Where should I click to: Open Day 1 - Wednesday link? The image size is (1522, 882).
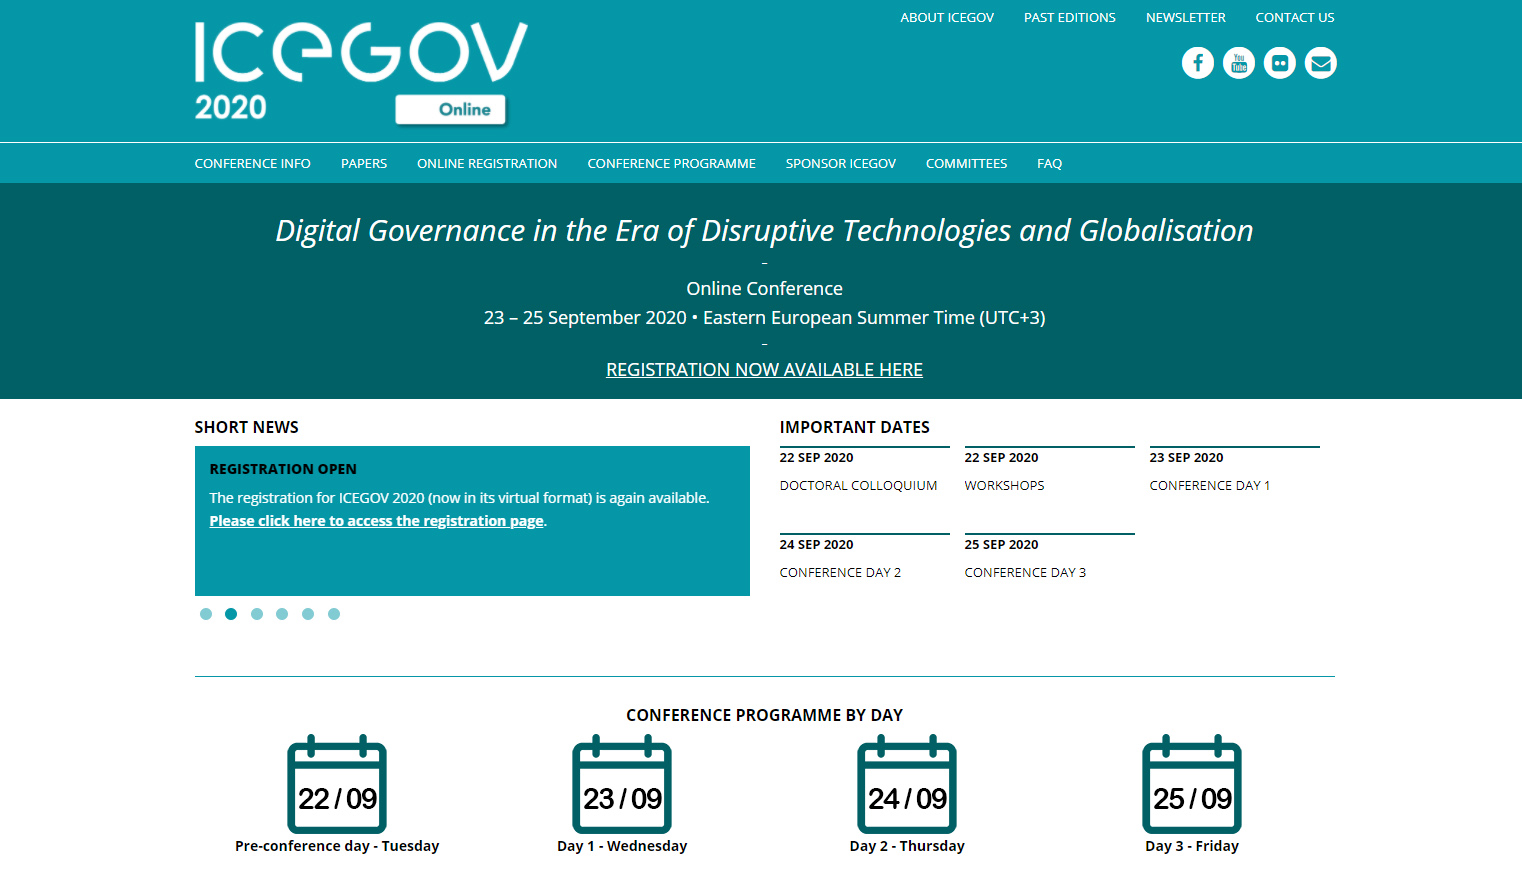pos(622,846)
